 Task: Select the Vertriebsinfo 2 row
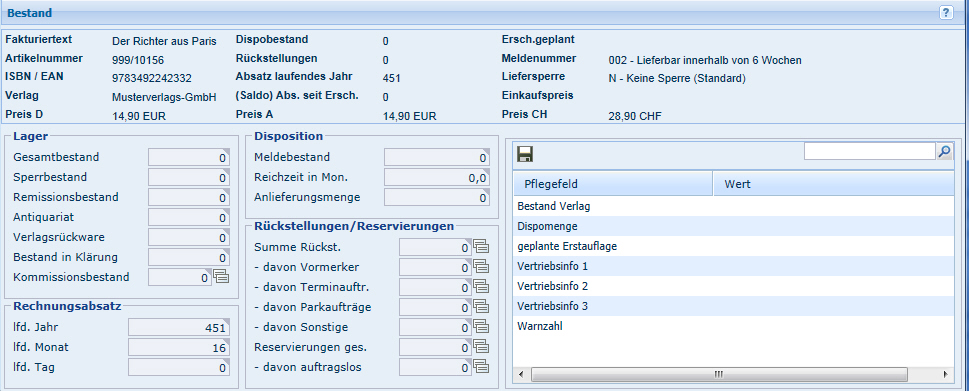coord(734,287)
